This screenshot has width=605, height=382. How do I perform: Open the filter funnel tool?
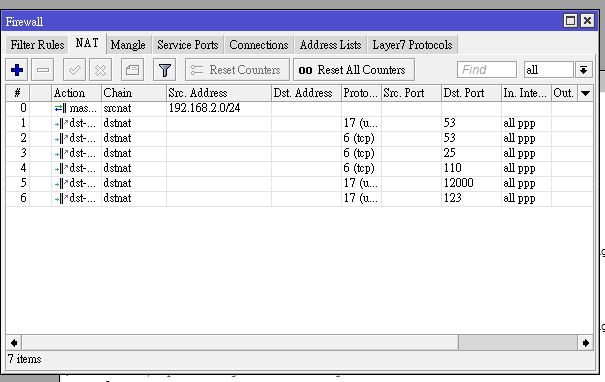(164, 70)
